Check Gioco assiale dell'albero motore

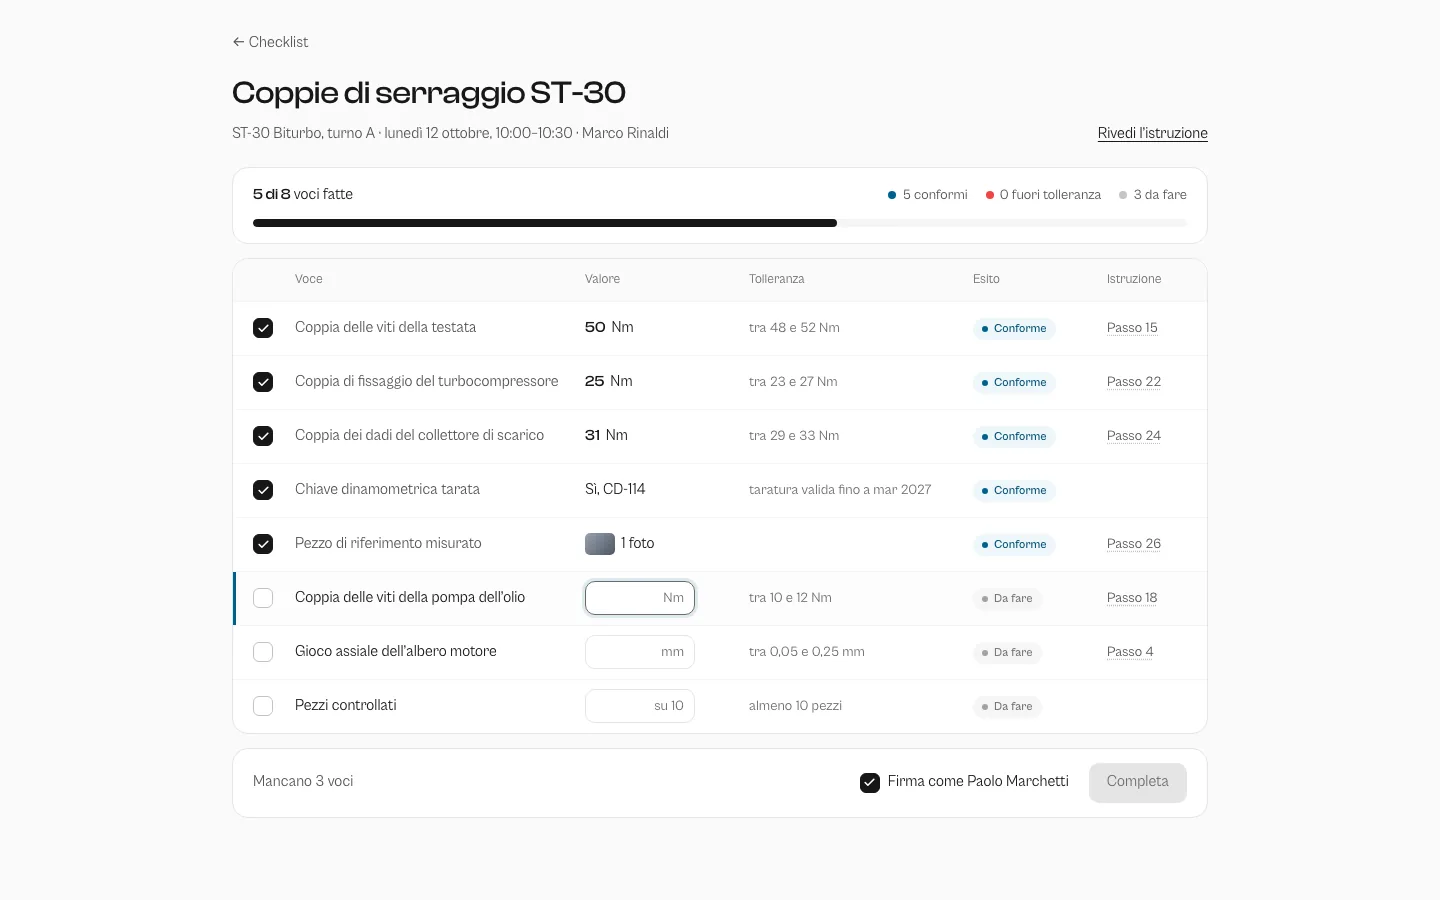click(x=263, y=652)
